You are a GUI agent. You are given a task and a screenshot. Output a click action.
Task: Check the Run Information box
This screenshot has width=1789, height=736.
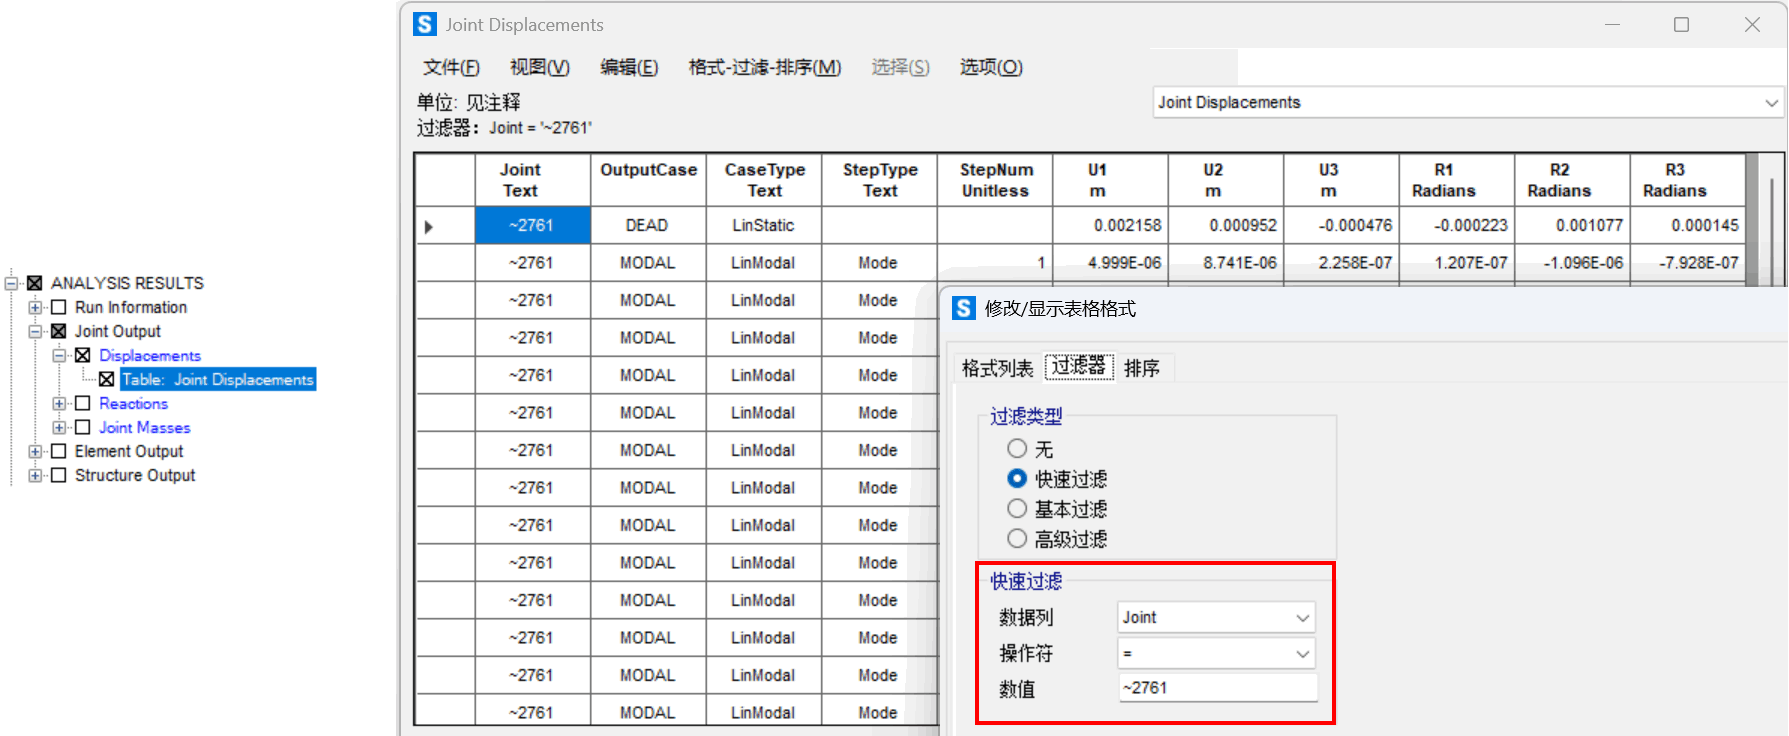tap(59, 307)
